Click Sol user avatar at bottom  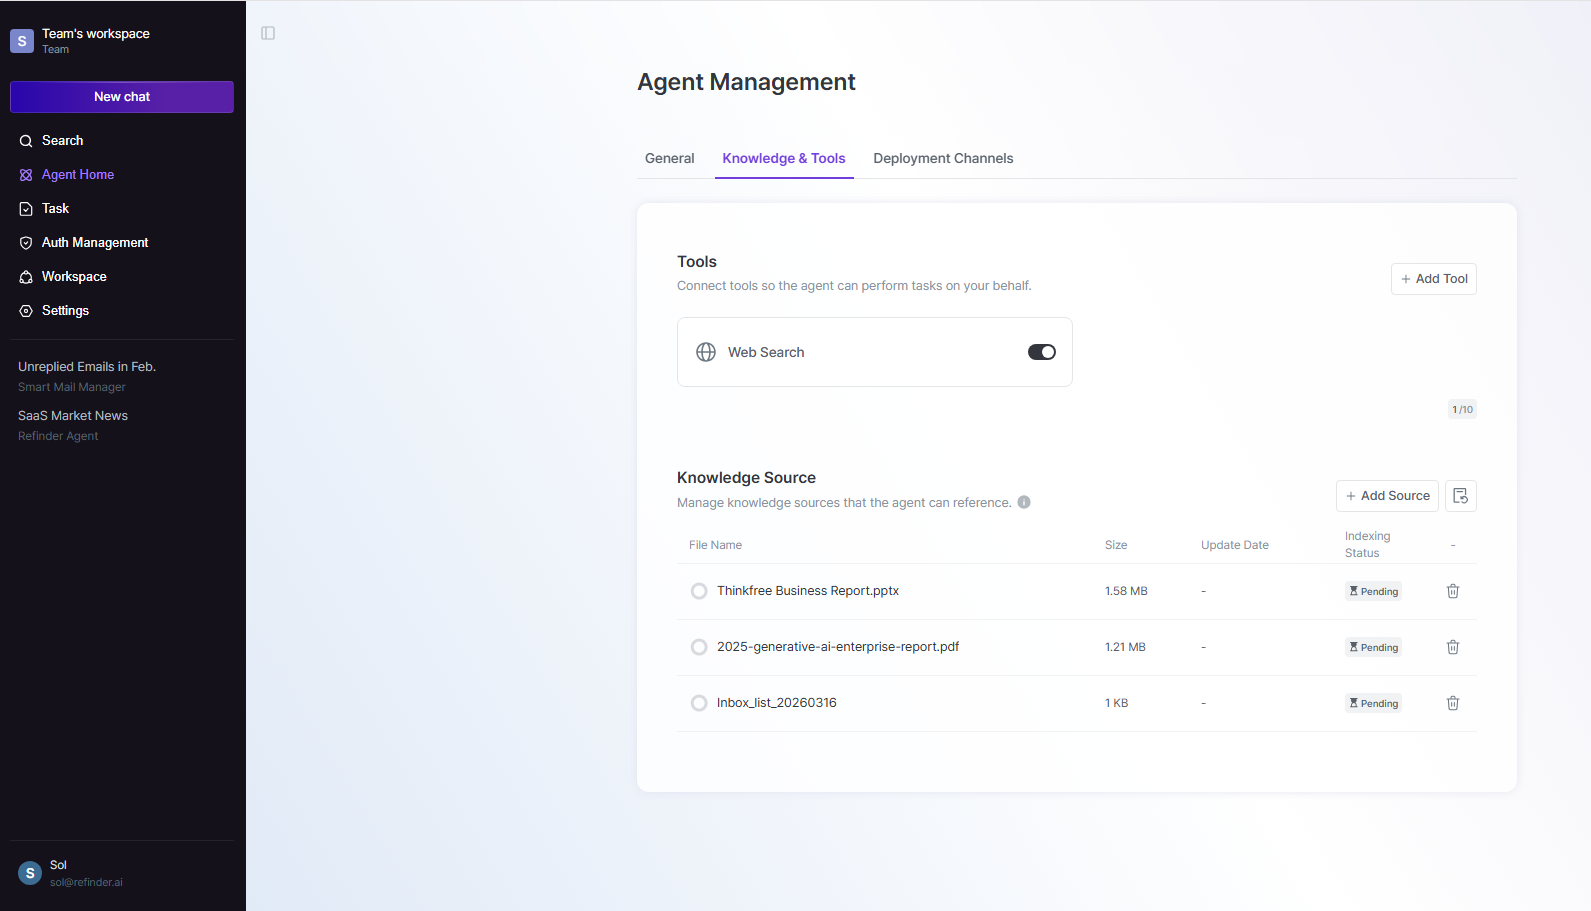click(30, 873)
